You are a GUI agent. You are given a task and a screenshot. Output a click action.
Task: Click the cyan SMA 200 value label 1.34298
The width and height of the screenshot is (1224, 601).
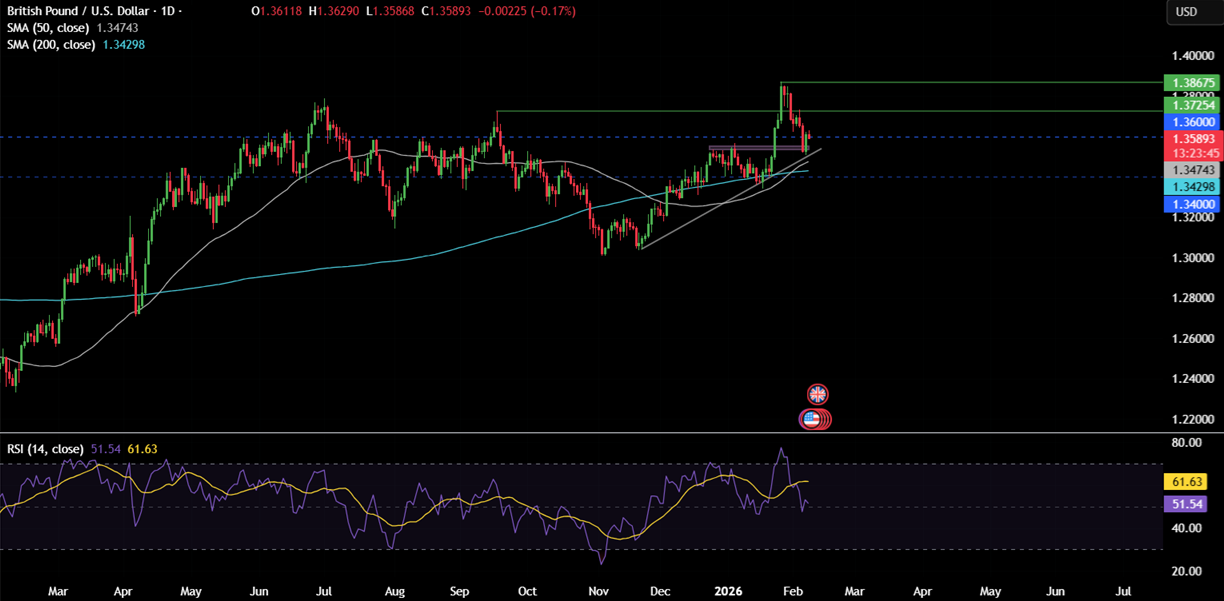coord(1190,187)
